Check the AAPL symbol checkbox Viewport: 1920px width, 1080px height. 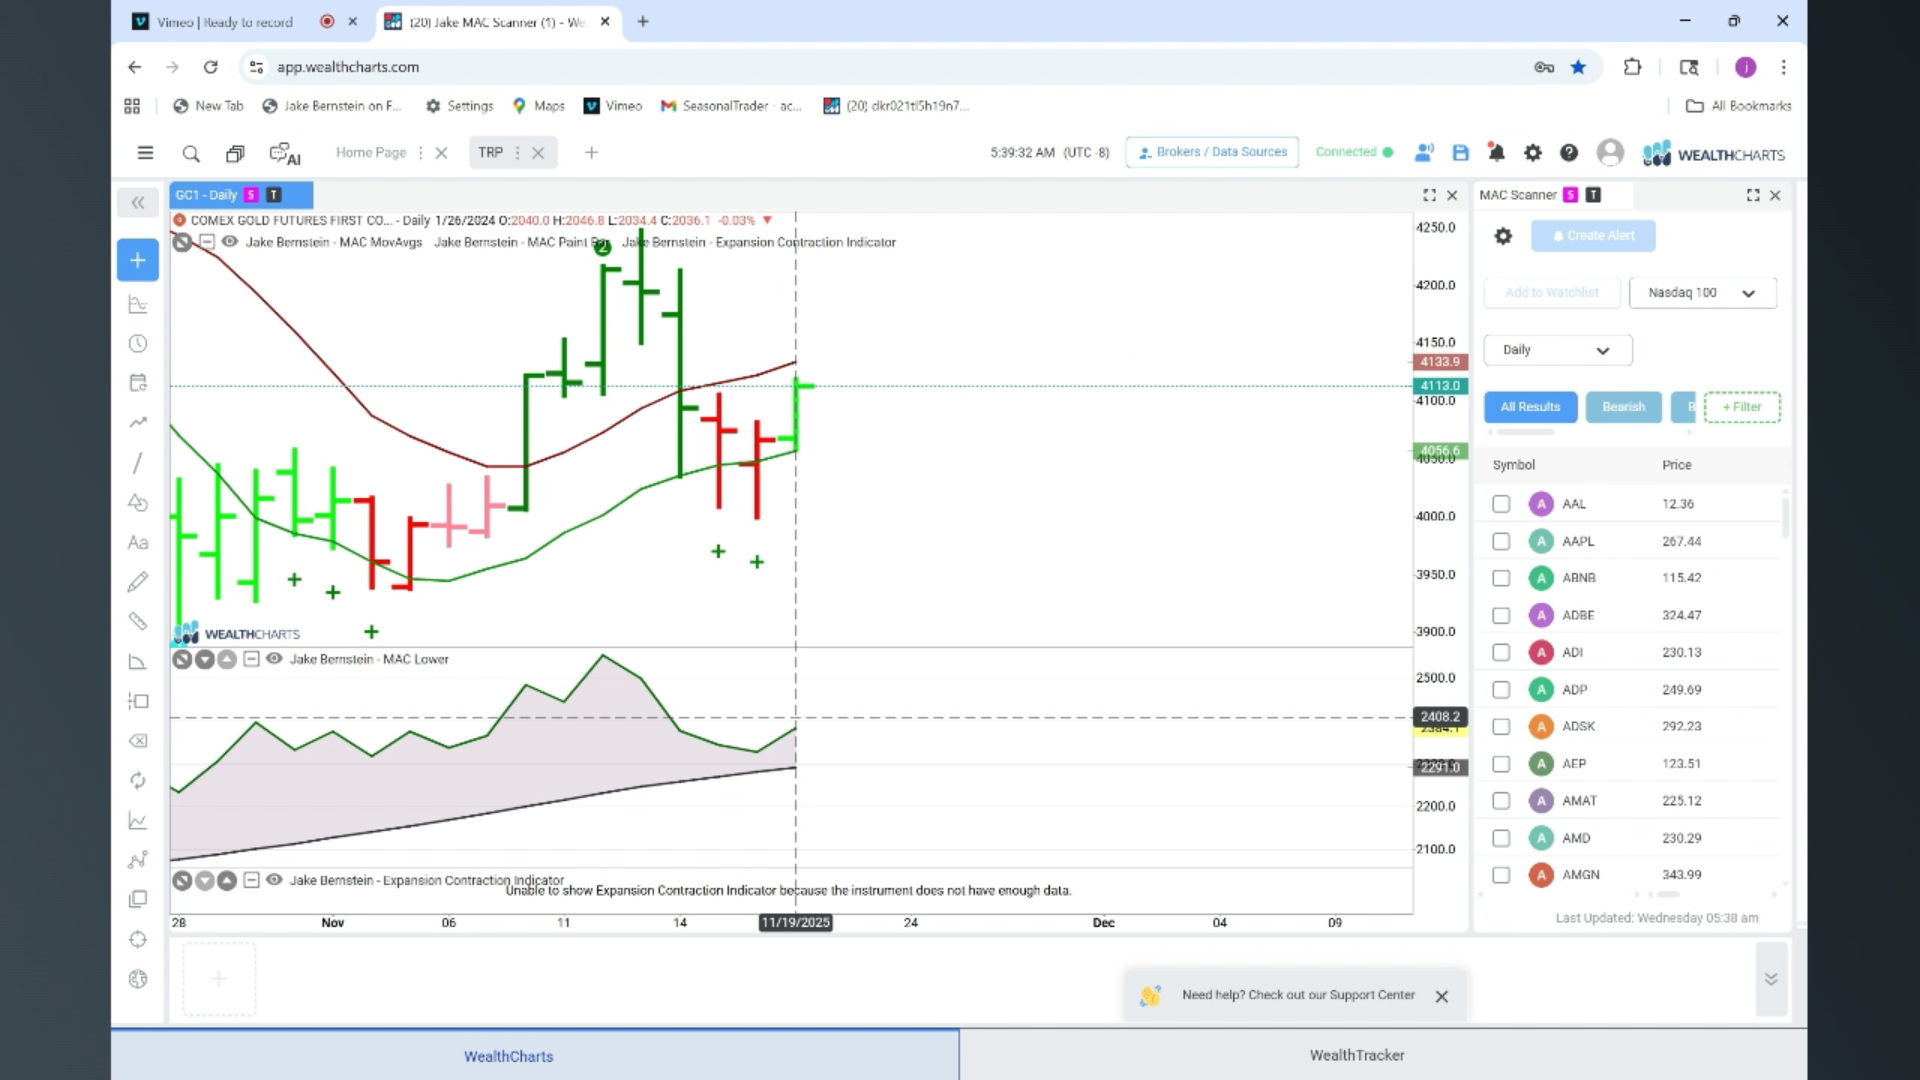pos(1501,541)
